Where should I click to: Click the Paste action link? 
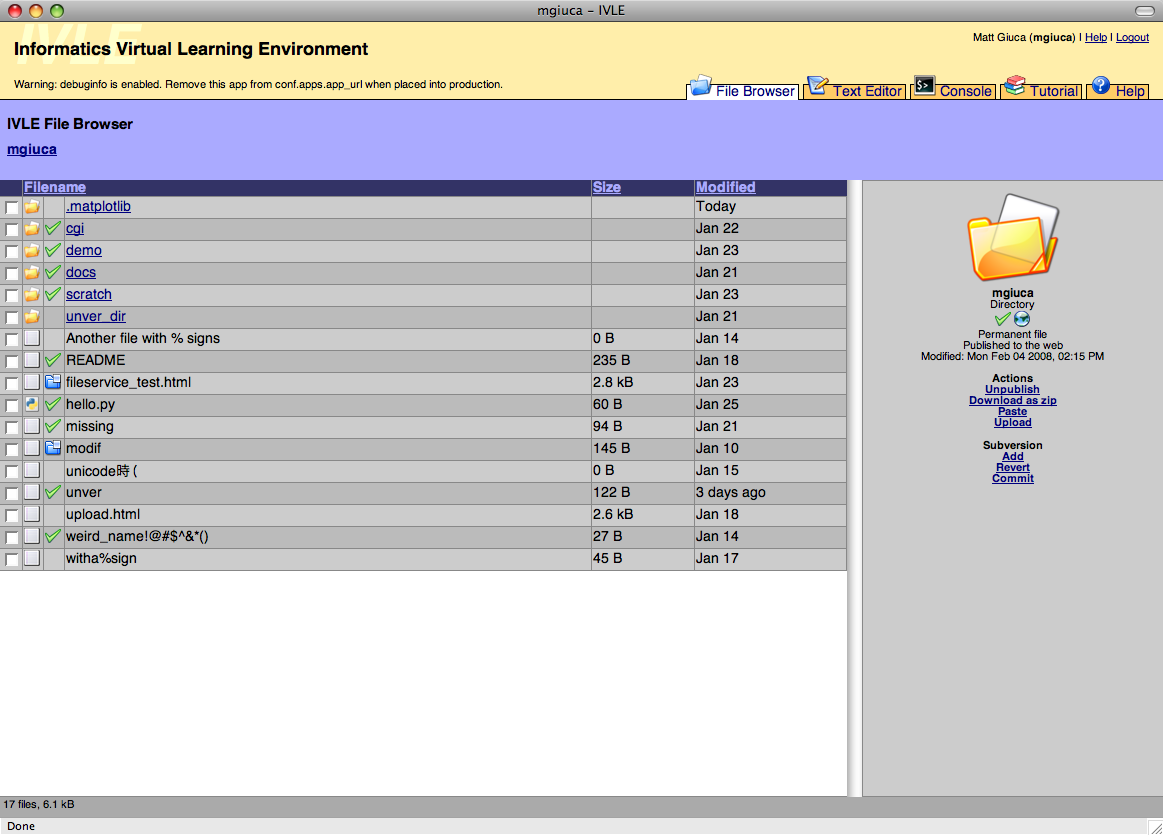click(x=1012, y=412)
